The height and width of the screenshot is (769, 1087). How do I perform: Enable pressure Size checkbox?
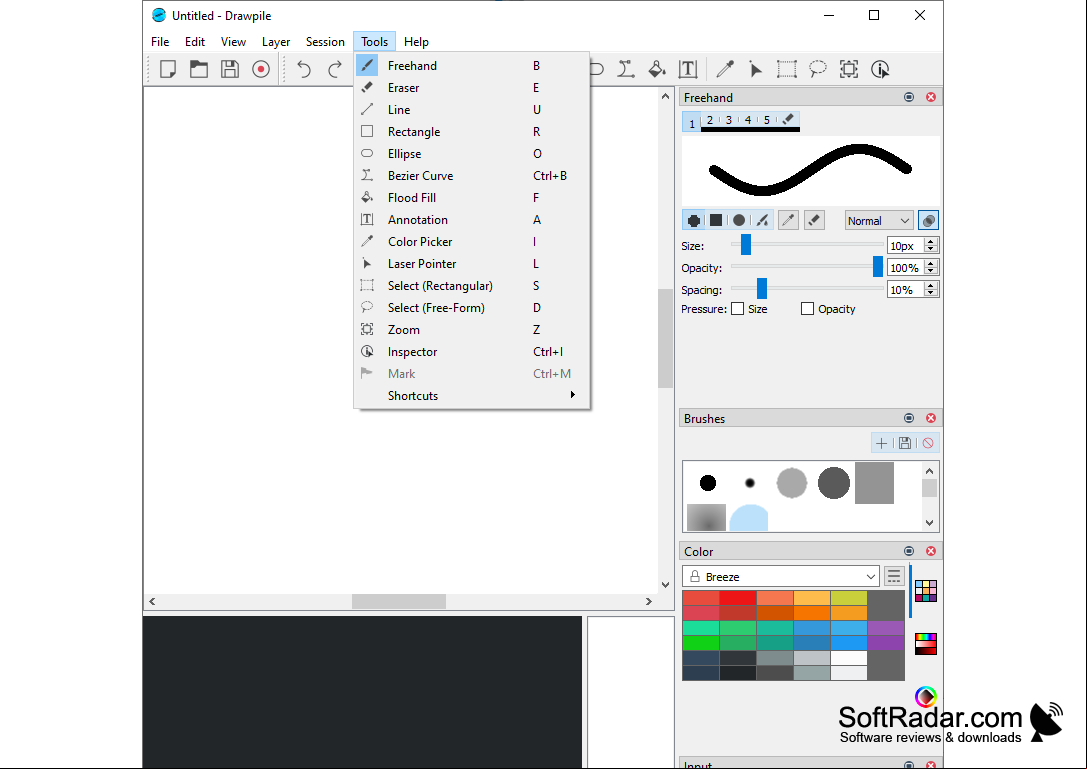(x=738, y=309)
